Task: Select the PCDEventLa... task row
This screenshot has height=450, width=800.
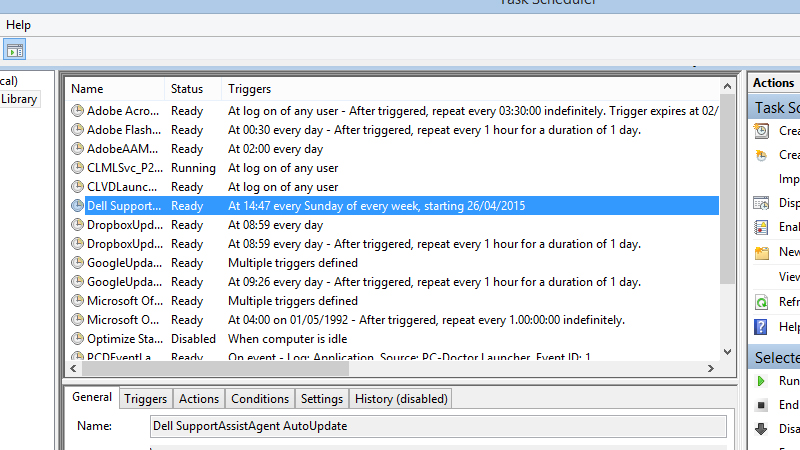Action: (x=392, y=357)
